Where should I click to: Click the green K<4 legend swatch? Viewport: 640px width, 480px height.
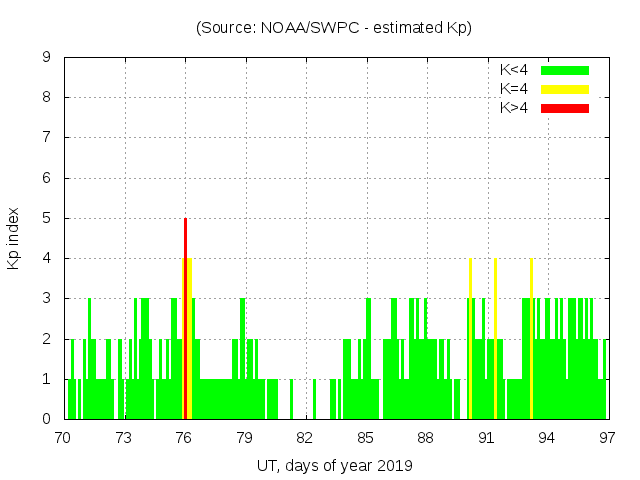[x=565, y=70]
